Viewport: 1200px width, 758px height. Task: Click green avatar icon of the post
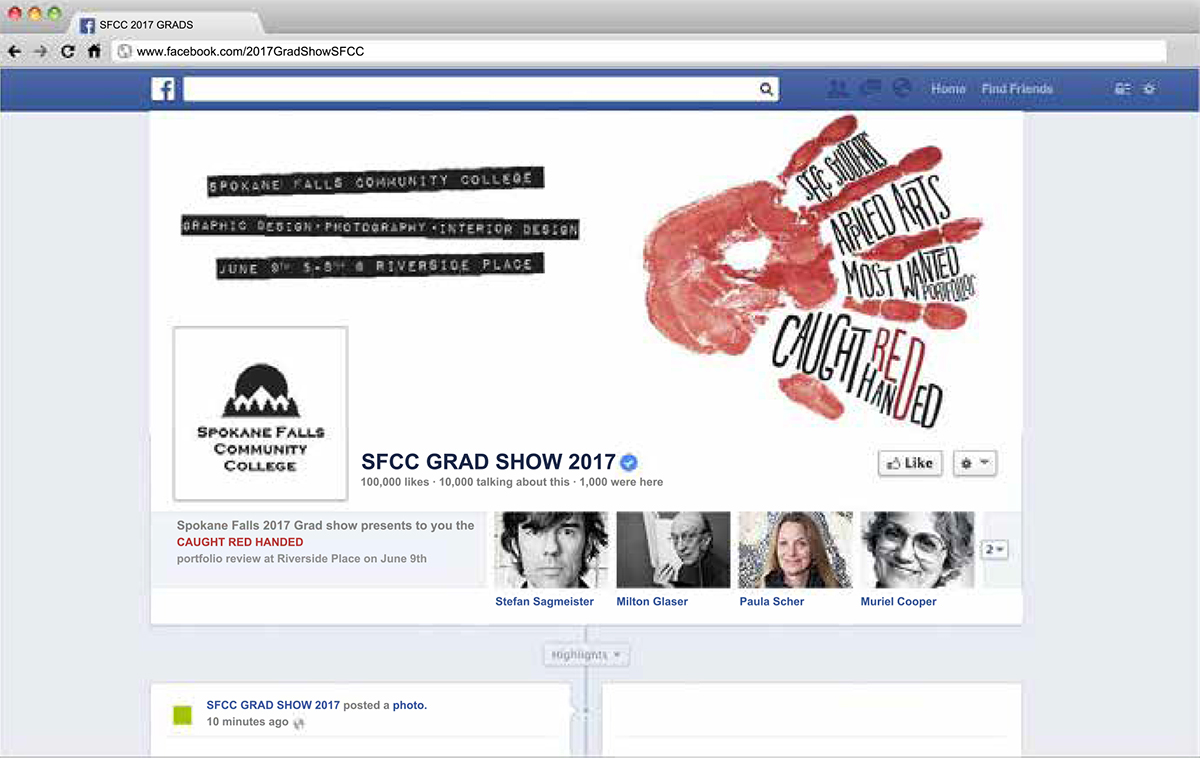tap(182, 714)
